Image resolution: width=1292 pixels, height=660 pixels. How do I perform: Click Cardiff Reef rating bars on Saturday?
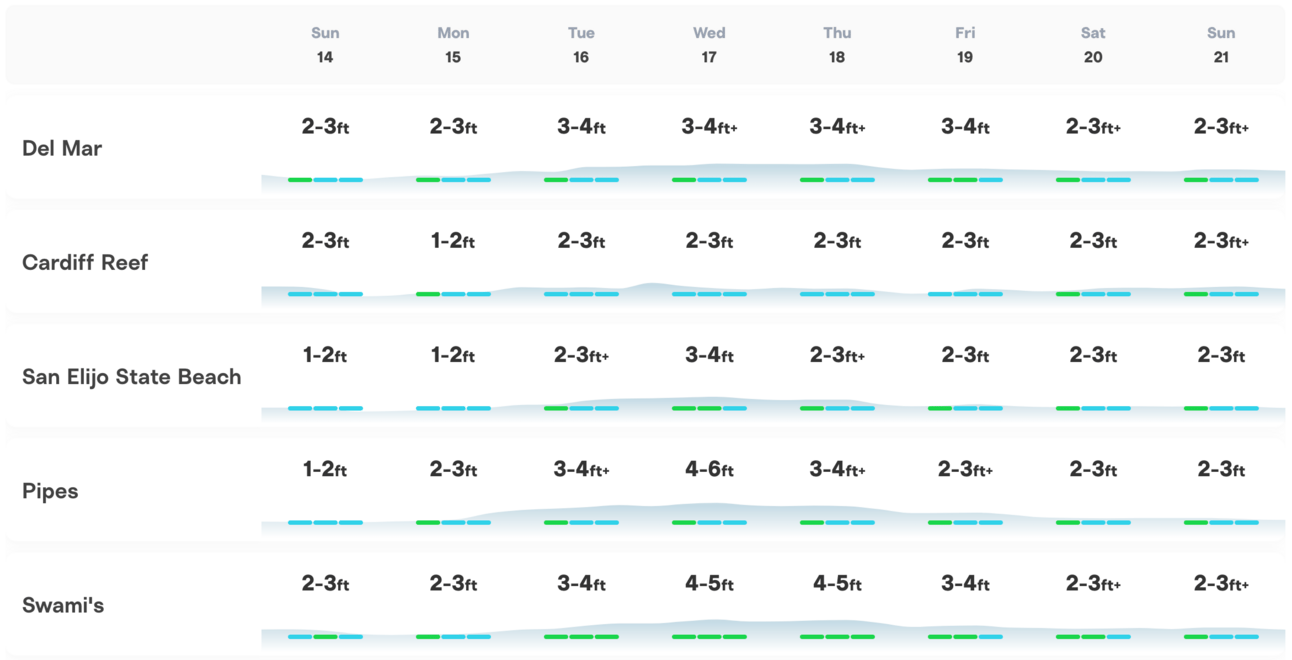point(1093,294)
